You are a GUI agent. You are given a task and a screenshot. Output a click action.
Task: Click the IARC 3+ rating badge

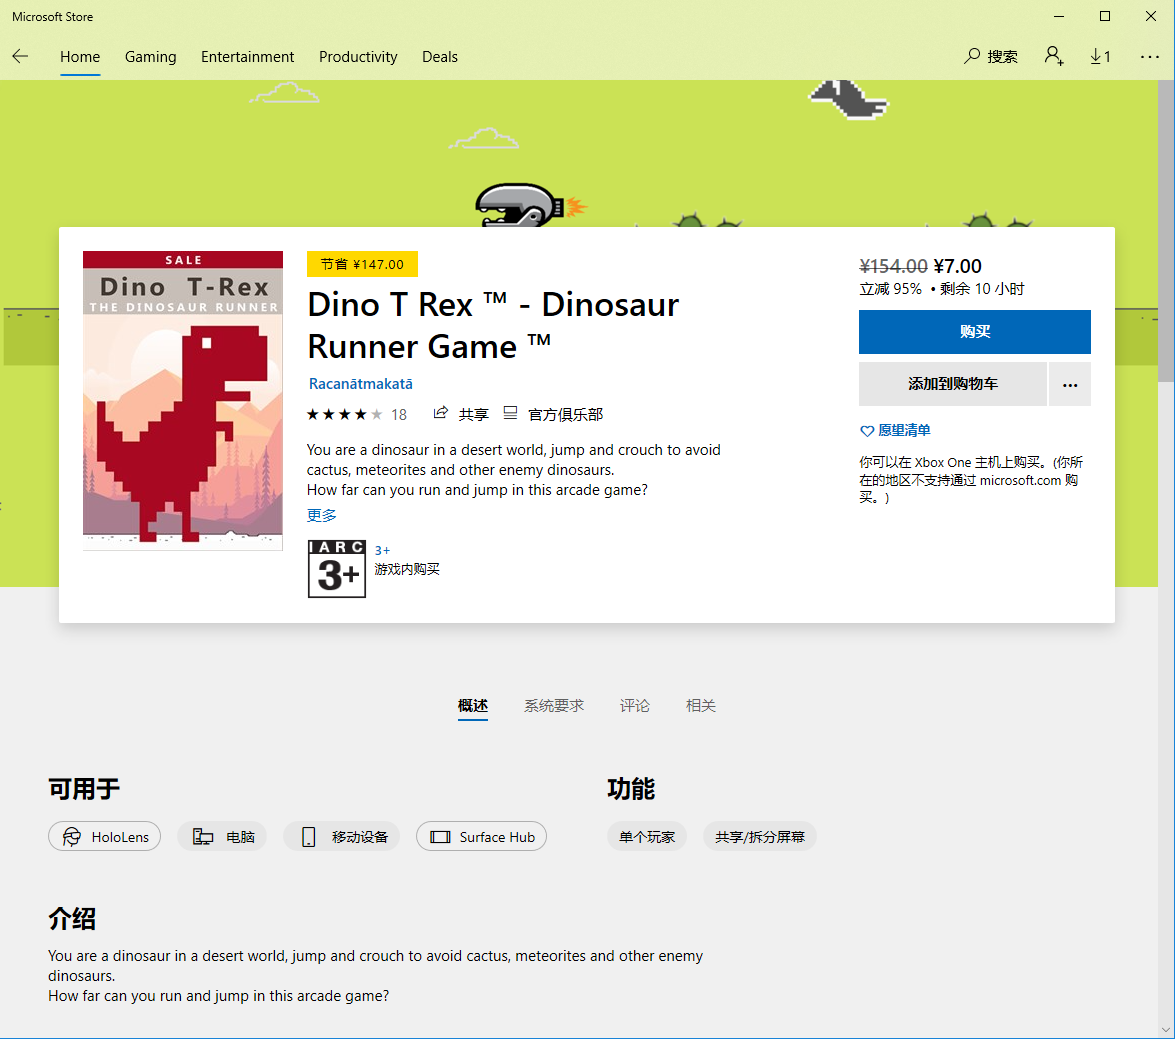[x=336, y=569]
